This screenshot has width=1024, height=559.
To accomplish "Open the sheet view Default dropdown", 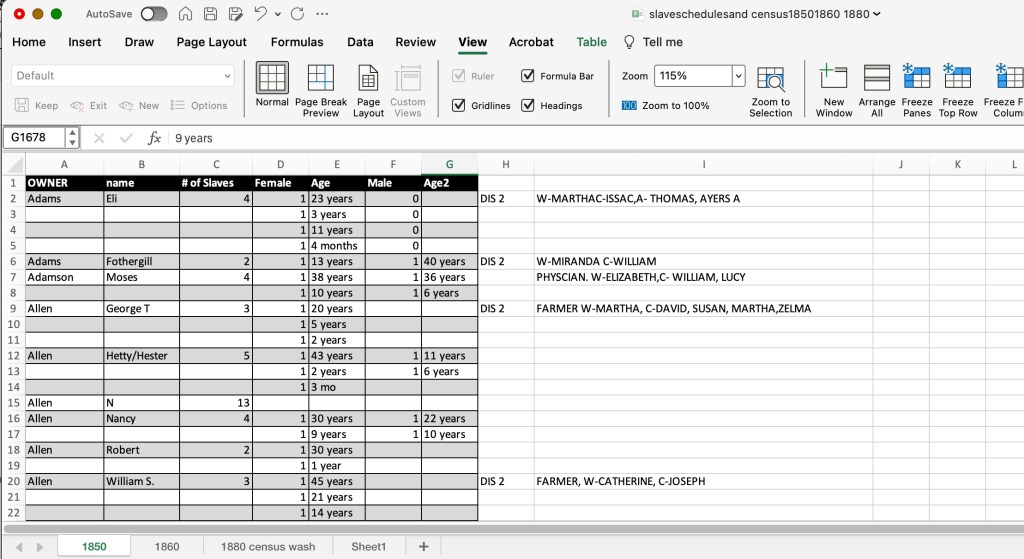I will 226,76.
